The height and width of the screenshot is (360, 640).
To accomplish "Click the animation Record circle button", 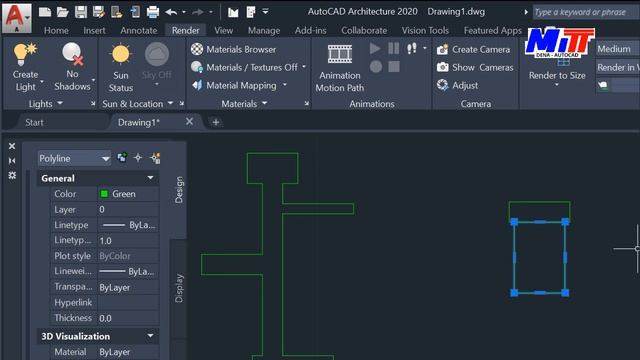I will [376, 67].
